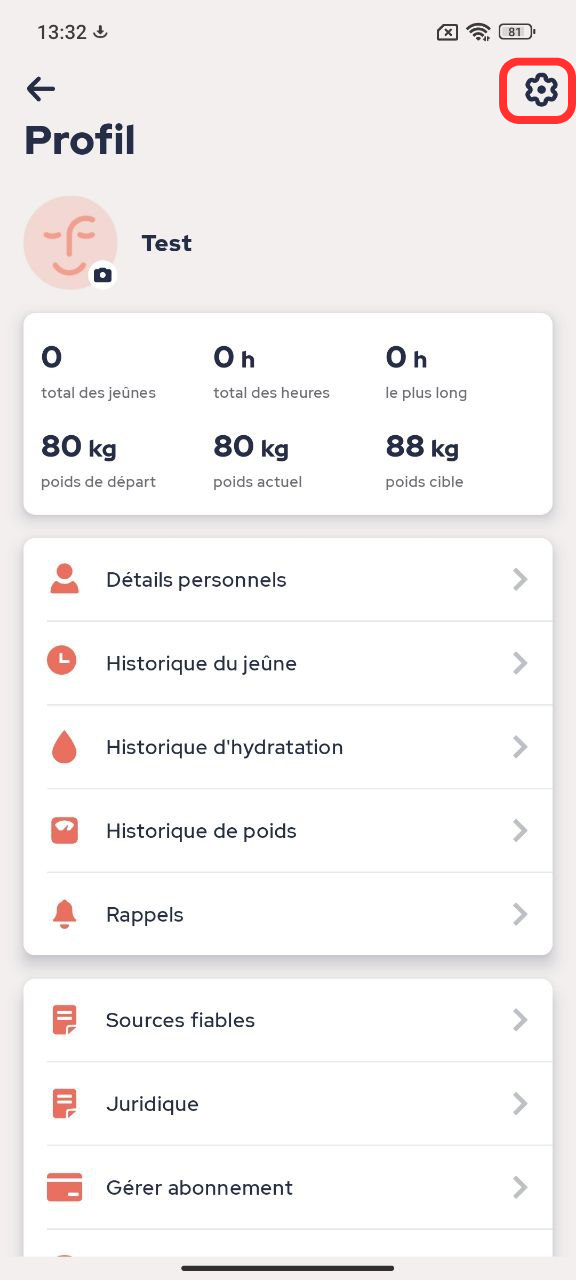Tap the card icon for Gérer abonnement
This screenshot has width=576, height=1280.
pyautogui.click(x=64, y=1187)
